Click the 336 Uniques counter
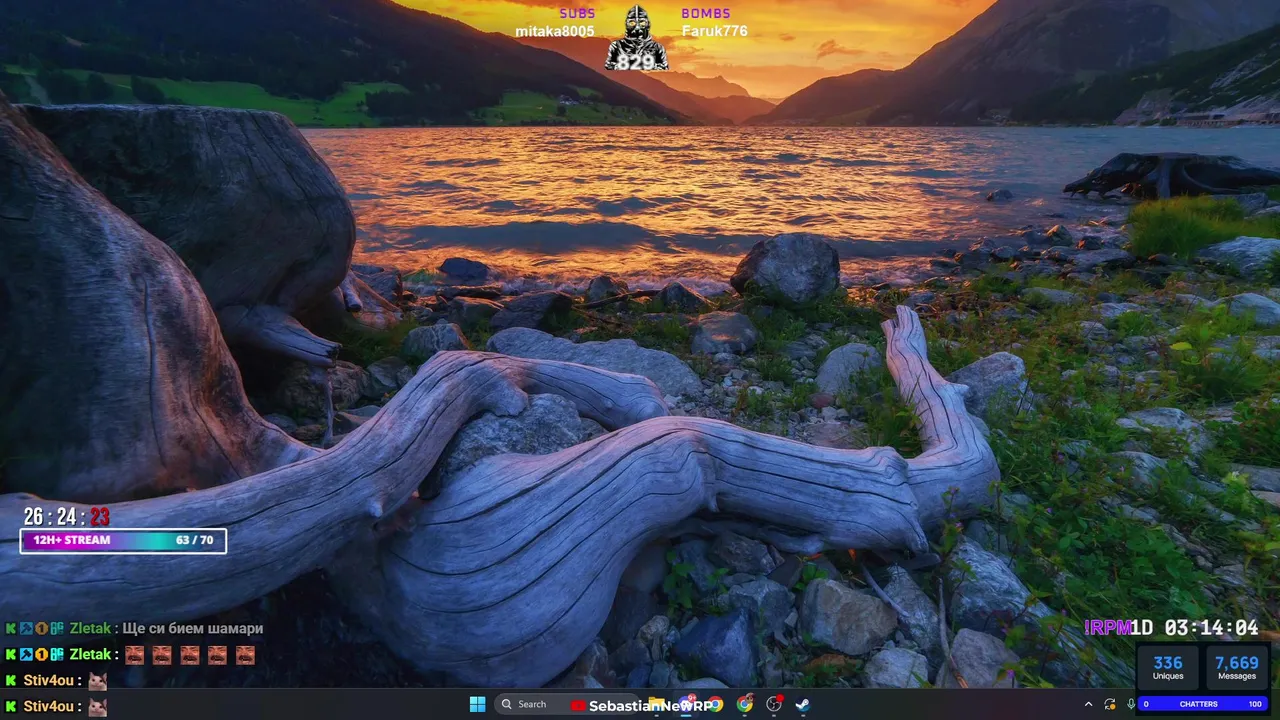 click(1168, 667)
